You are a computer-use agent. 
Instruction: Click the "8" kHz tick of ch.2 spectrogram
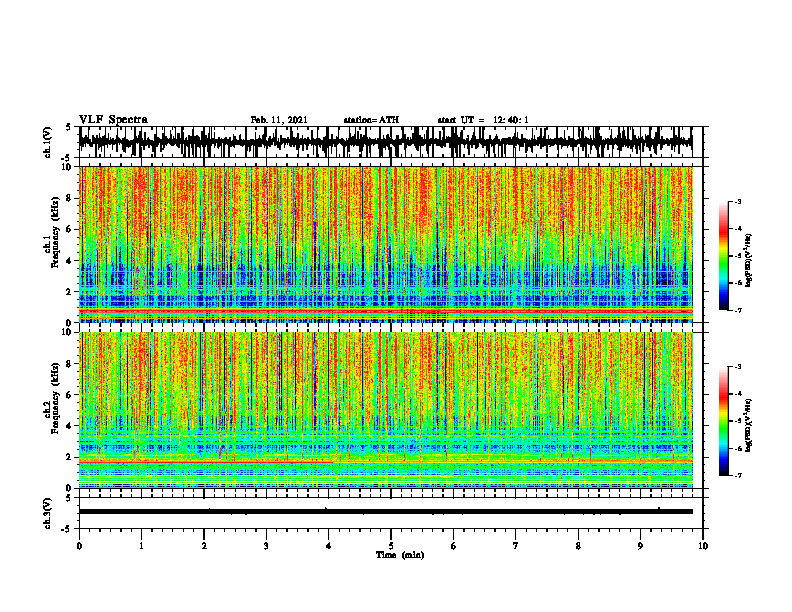pos(70,364)
